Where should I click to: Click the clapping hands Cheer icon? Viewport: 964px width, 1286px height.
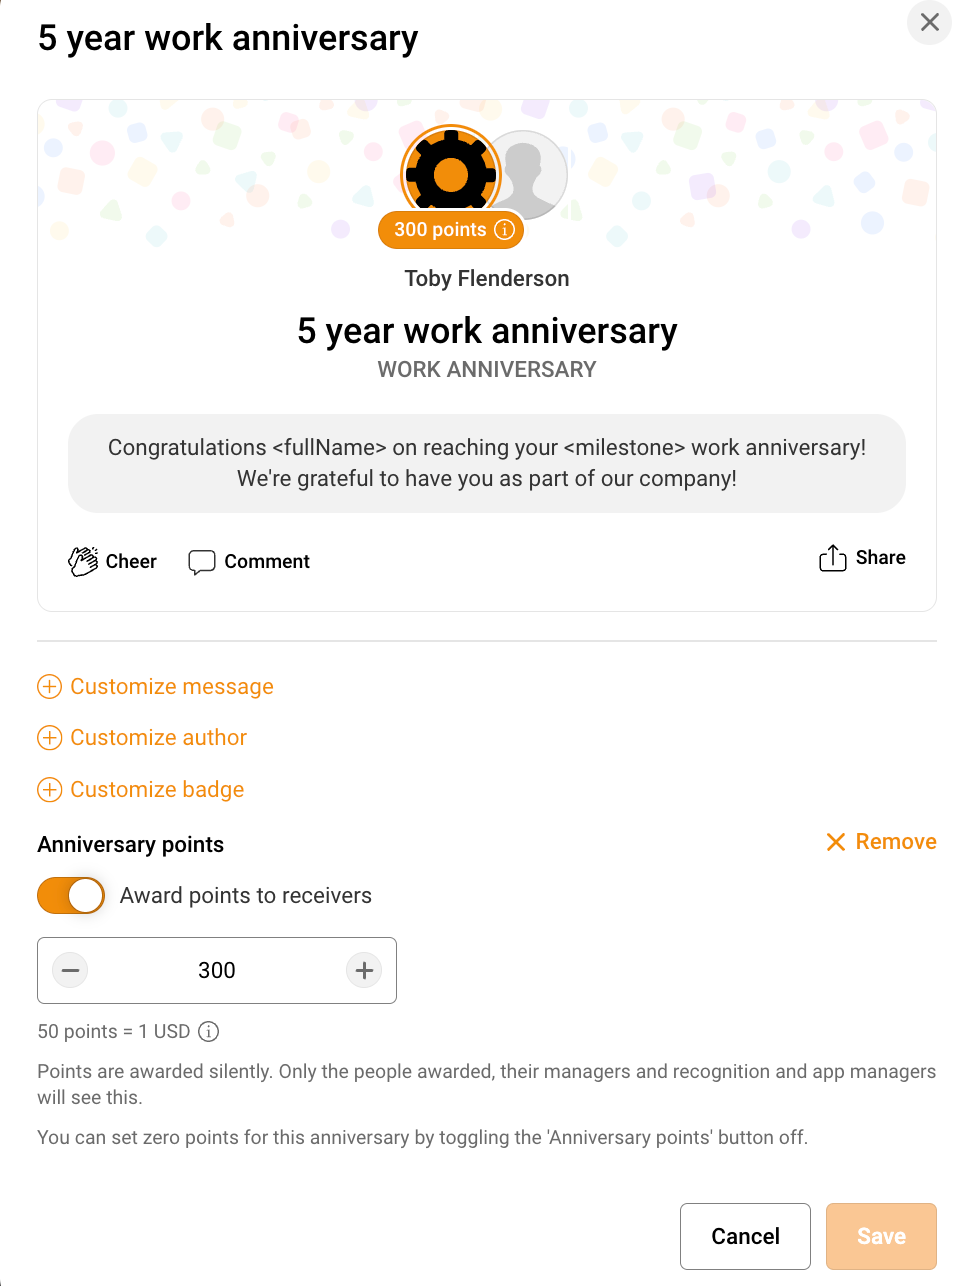tap(83, 561)
